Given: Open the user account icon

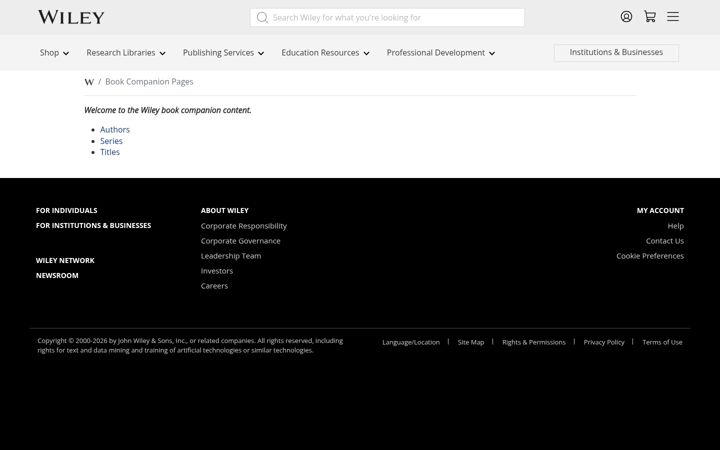Looking at the screenshot, I should pyautogui.click(x=626, y=17).
